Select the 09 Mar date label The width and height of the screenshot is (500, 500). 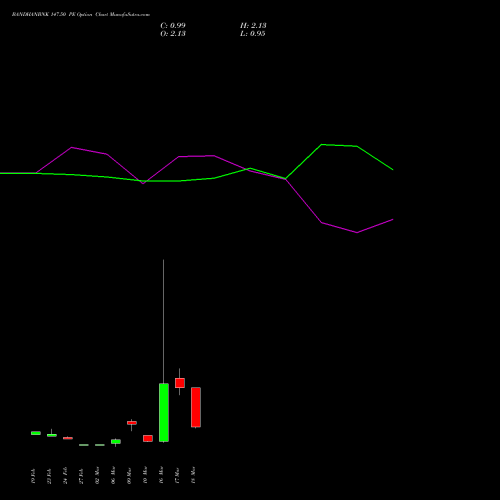pos(129,475)
